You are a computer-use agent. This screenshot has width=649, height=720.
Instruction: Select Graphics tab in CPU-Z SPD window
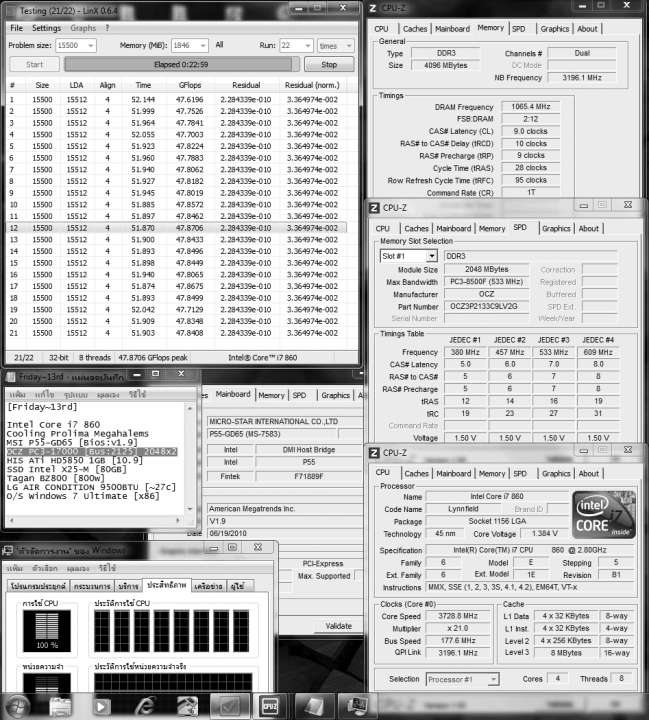[556, 229]
